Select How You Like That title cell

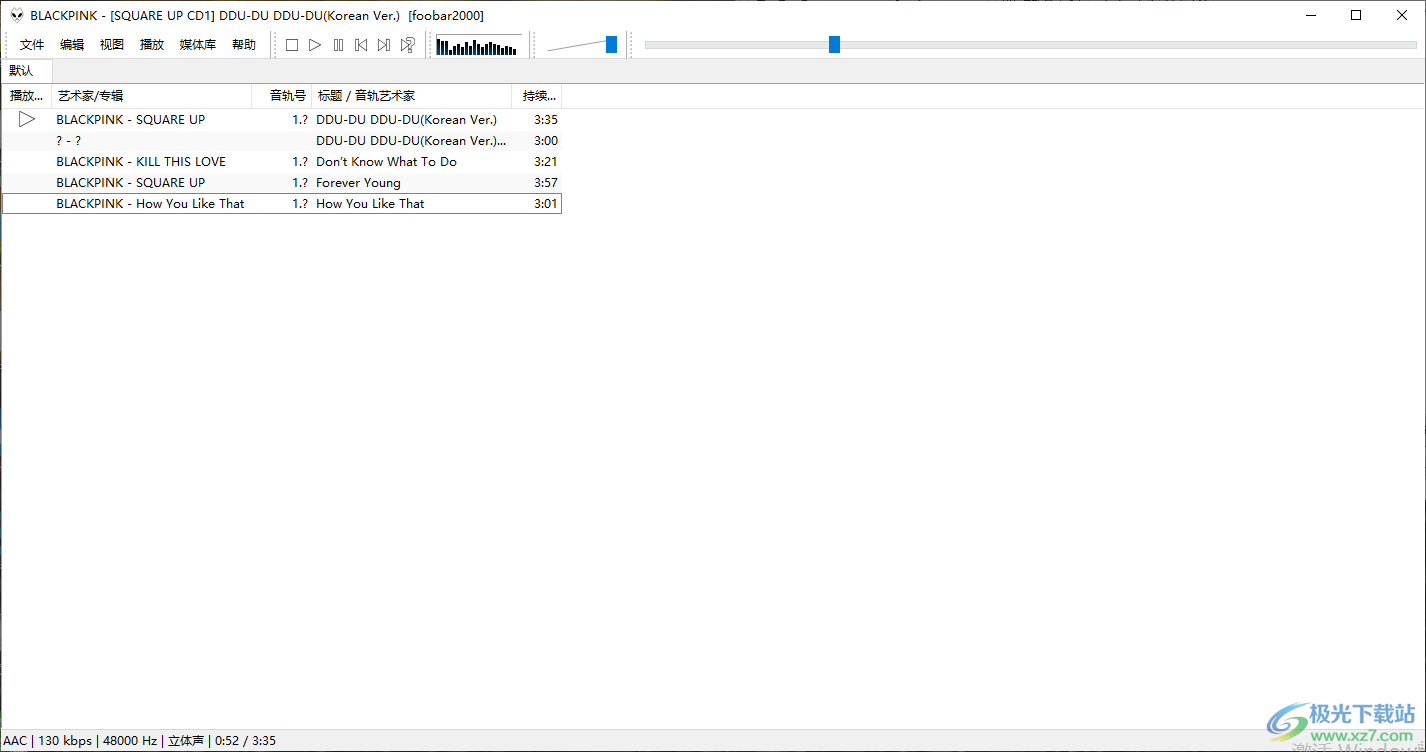[370, 203]
